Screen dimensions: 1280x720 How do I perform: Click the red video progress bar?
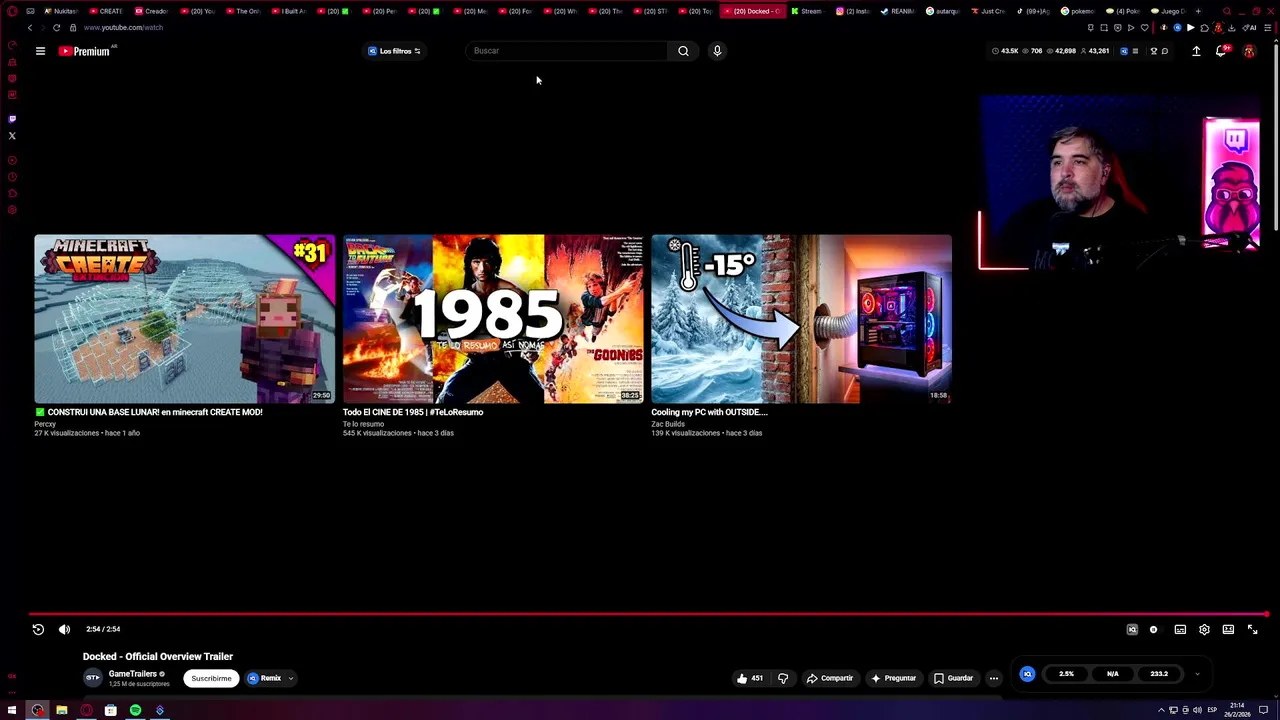coord(648,614)
